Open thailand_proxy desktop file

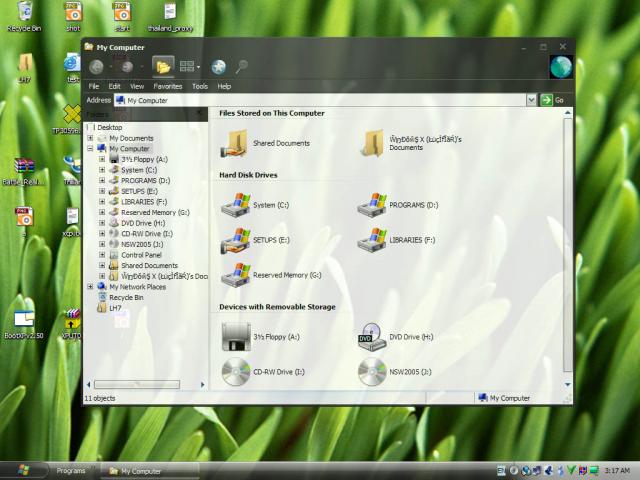point(170,16)
